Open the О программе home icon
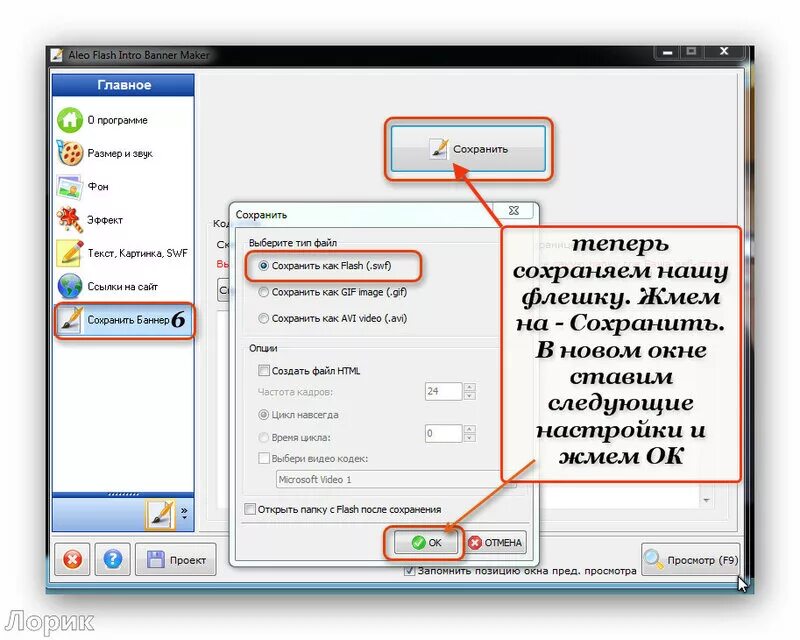Image resolution: width=800 pixels, height=640 pixels. [69, 120]
